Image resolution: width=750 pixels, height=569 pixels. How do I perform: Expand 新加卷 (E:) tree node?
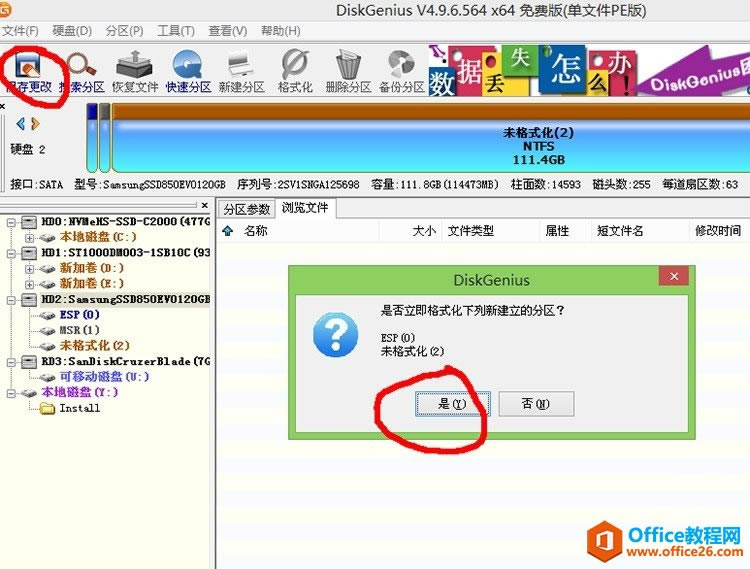tap(29, 284)
